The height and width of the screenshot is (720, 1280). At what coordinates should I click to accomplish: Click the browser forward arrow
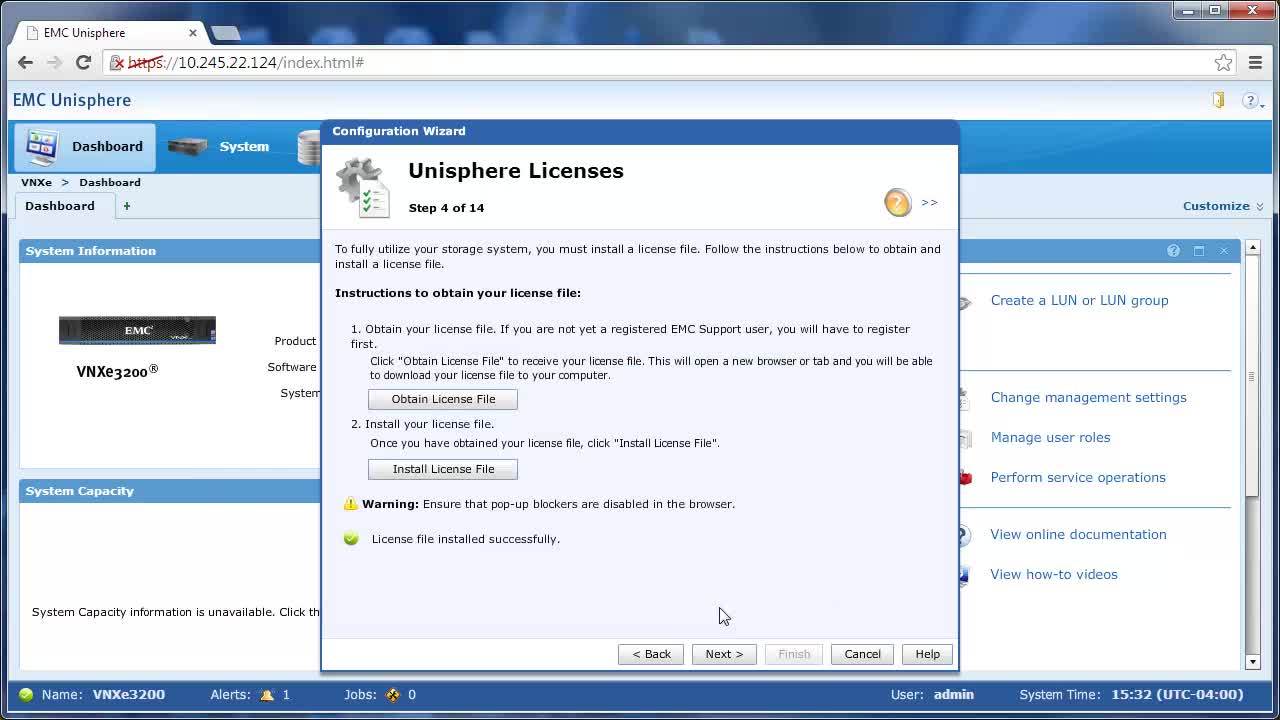click(54, 62)
